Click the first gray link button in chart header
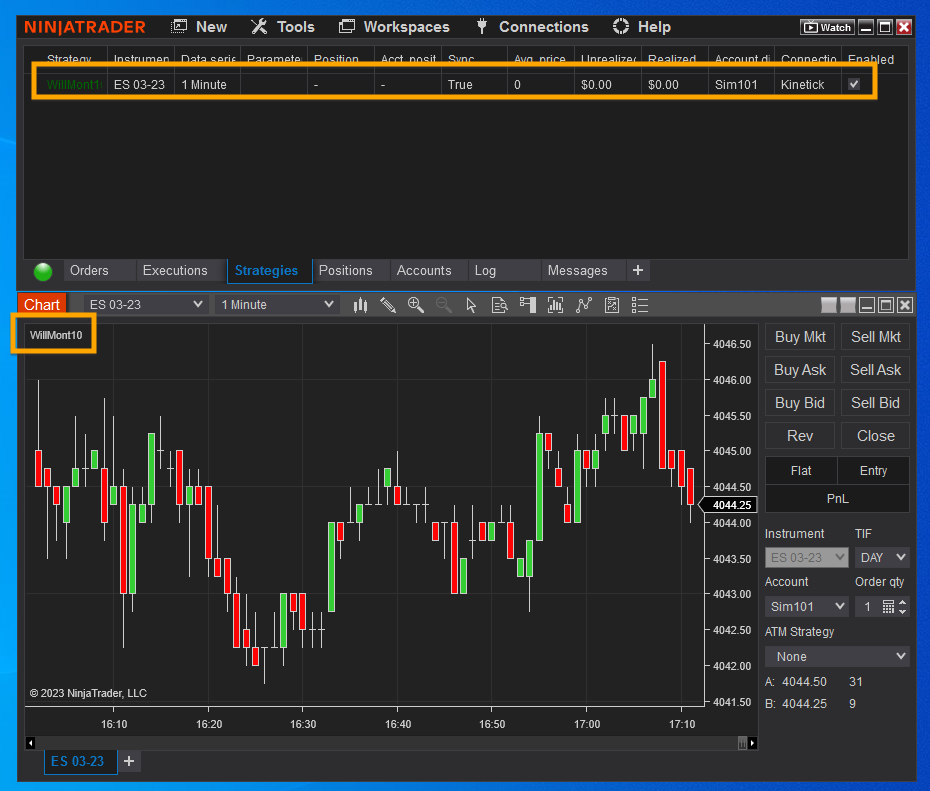Screen dimensions: 930x791 [x=829, y=305]
